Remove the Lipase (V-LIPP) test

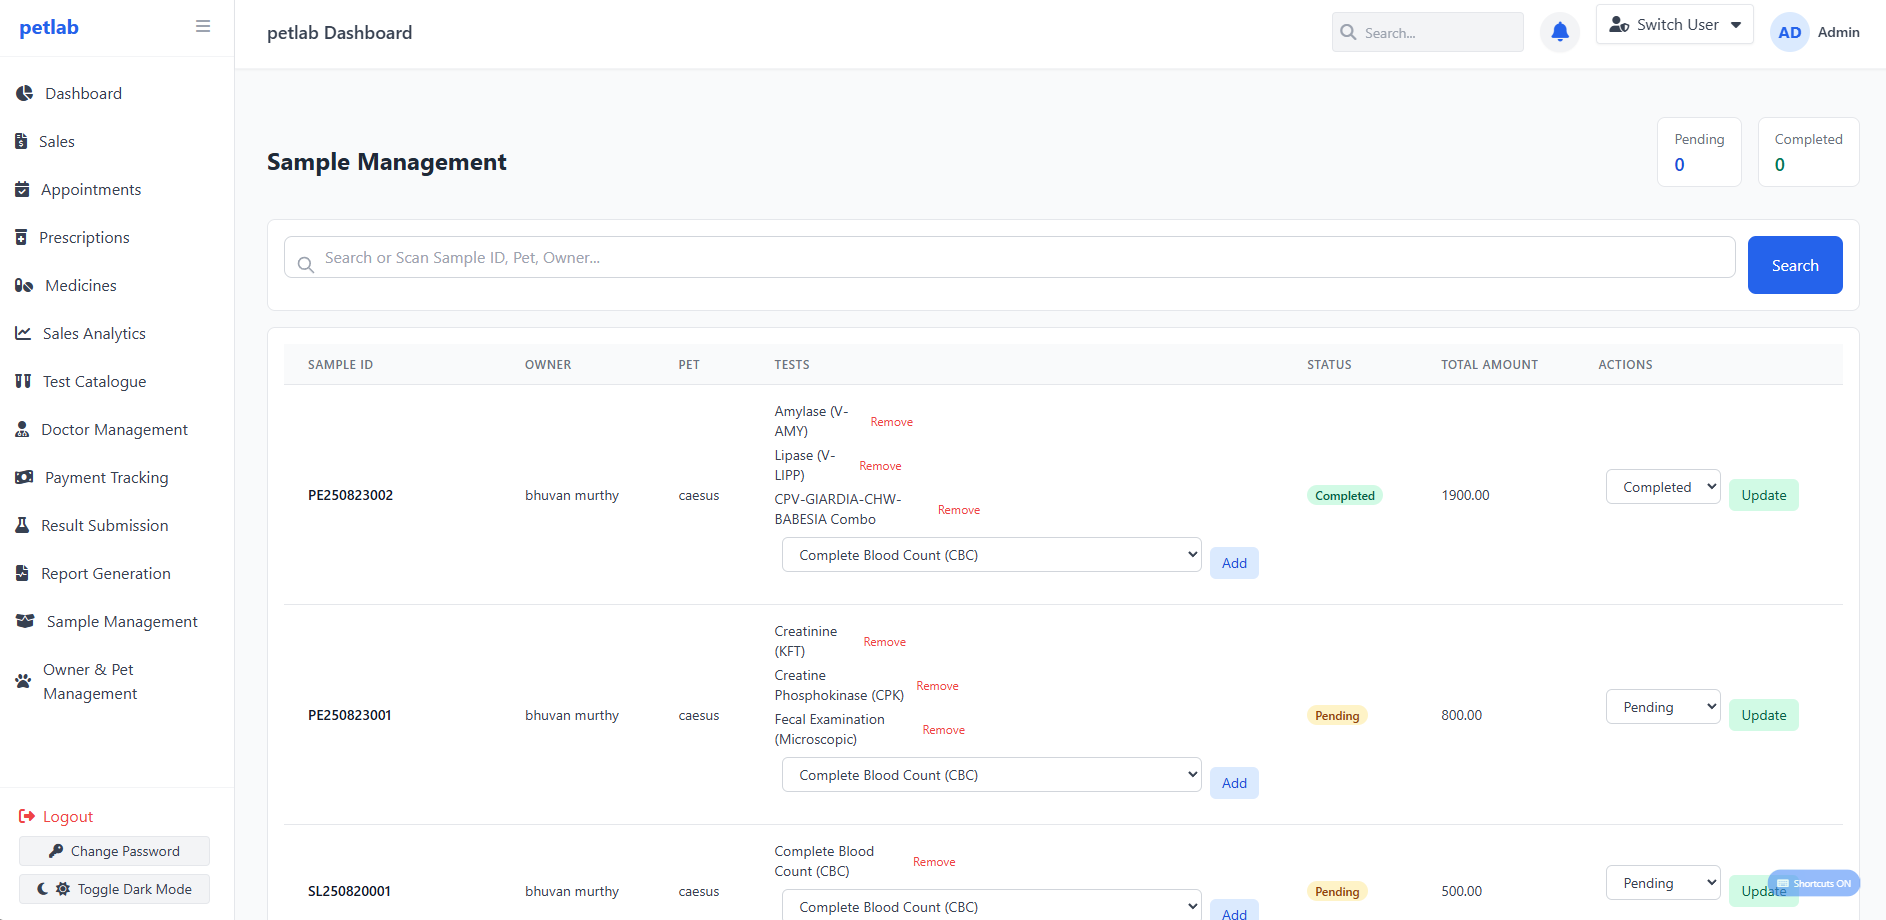point(880,465)
